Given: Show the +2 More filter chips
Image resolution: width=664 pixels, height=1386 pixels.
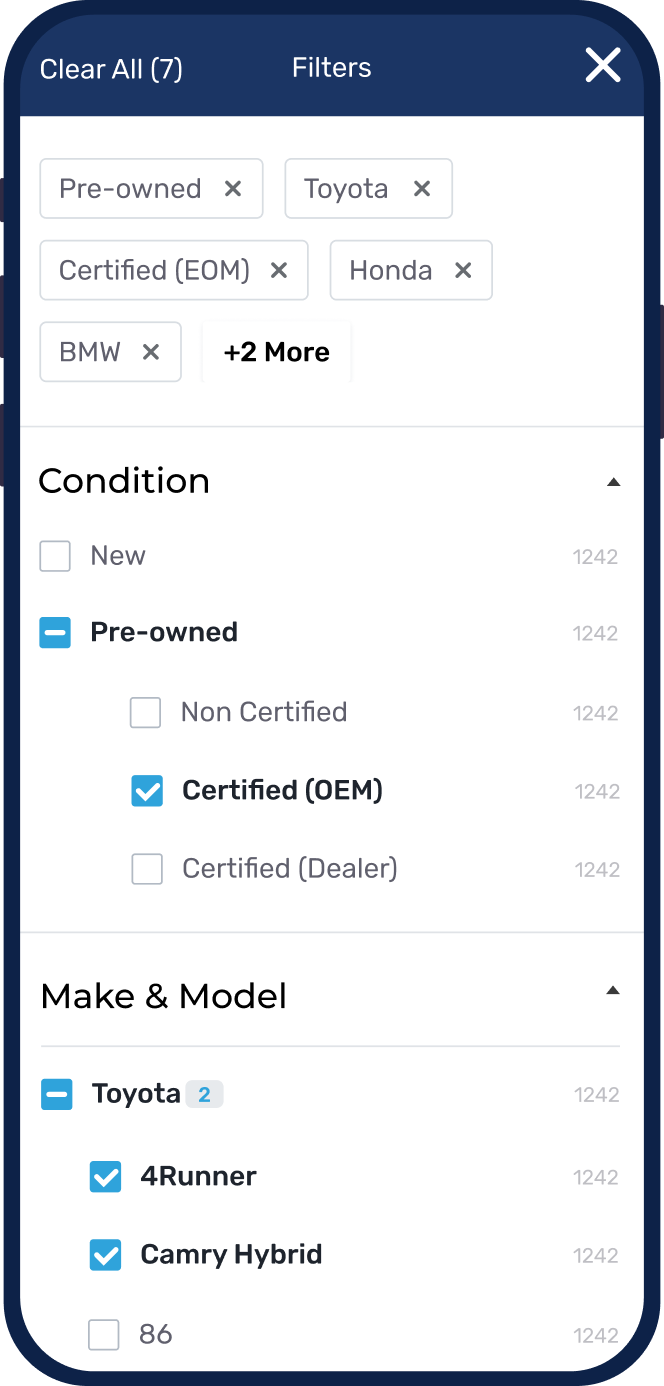Looking at the screenshot, I should (277, 352).
